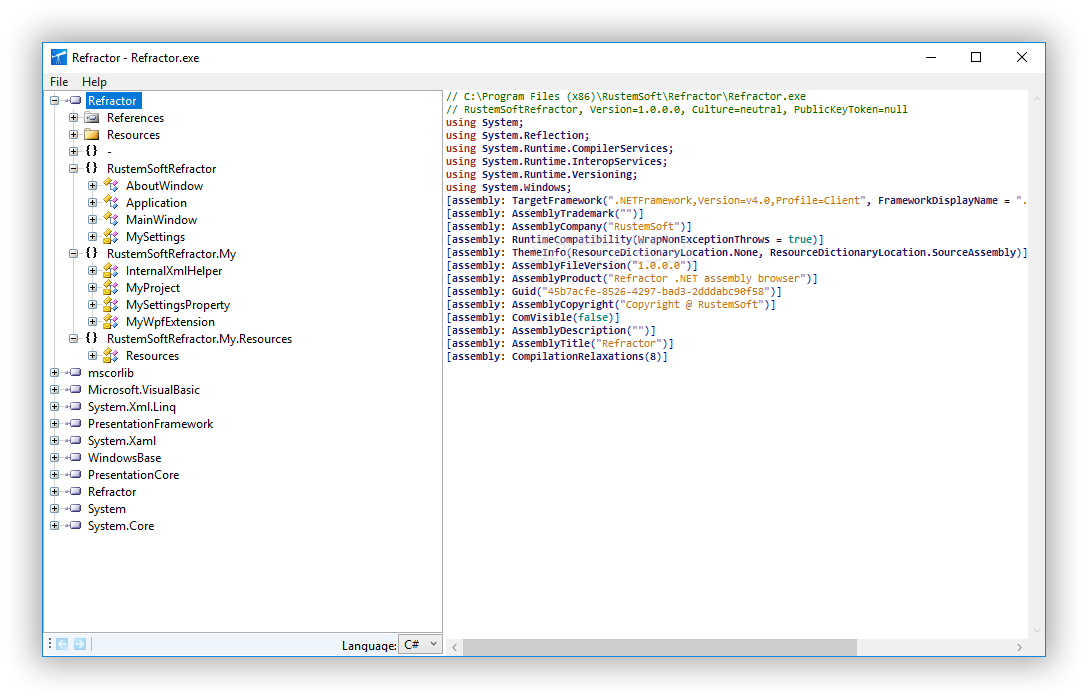
Task: Expand the System.Core assembly node
Action: tap(55, 525)
